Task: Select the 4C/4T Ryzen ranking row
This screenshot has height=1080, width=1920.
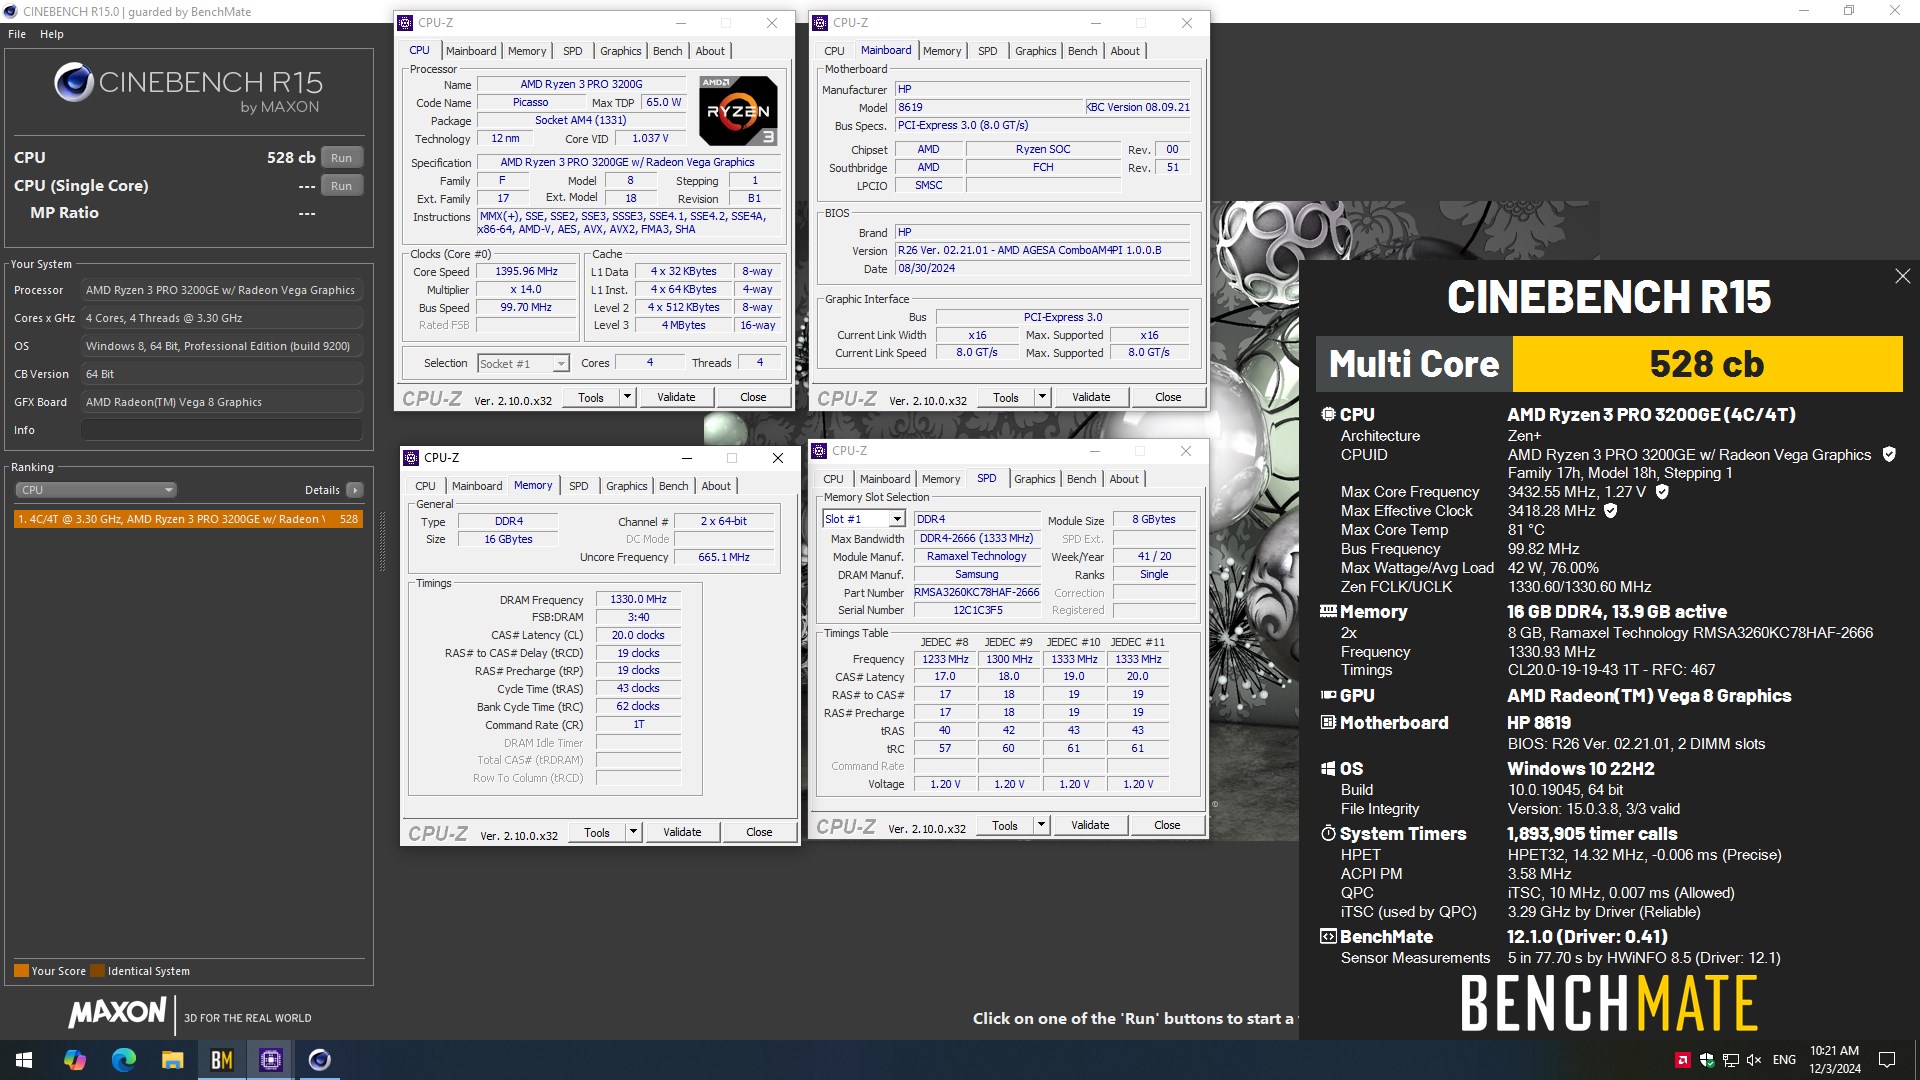Action: click(188, 519)
